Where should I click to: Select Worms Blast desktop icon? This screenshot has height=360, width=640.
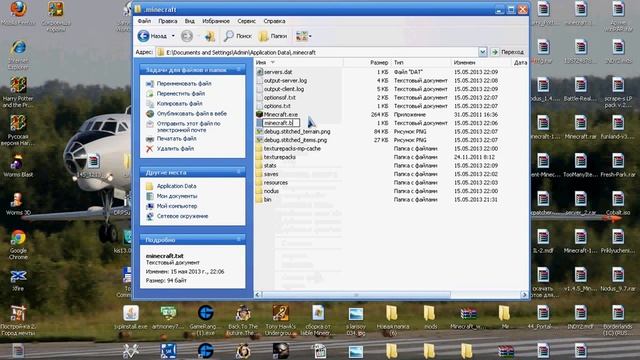pos(18,166)
